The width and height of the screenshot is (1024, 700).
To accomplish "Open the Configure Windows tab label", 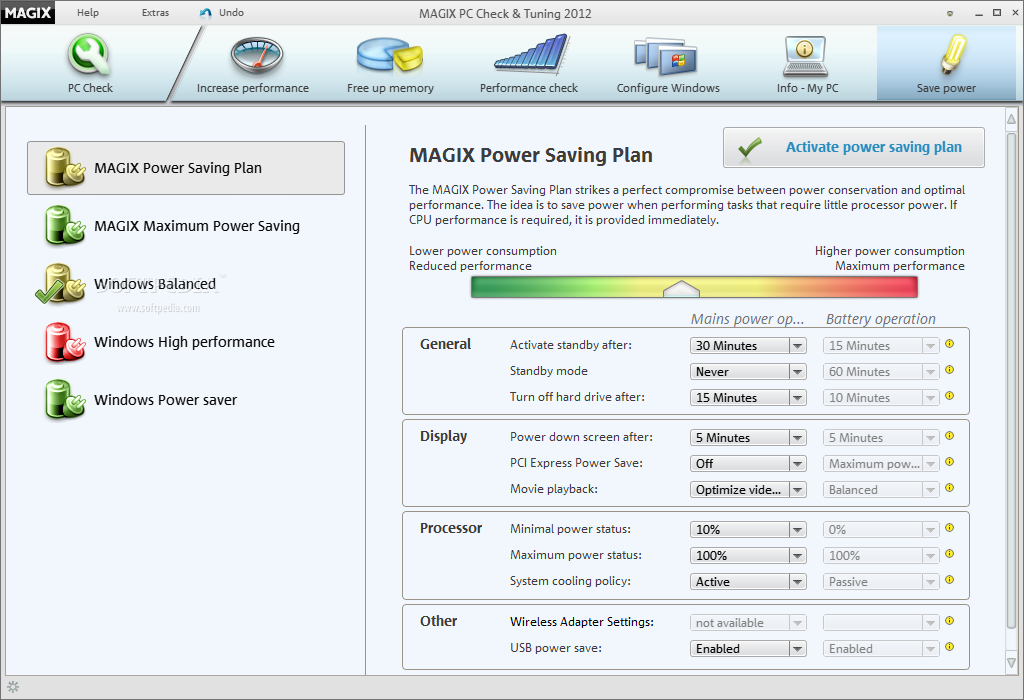I will pyautogui.click(x=668, y=88).
